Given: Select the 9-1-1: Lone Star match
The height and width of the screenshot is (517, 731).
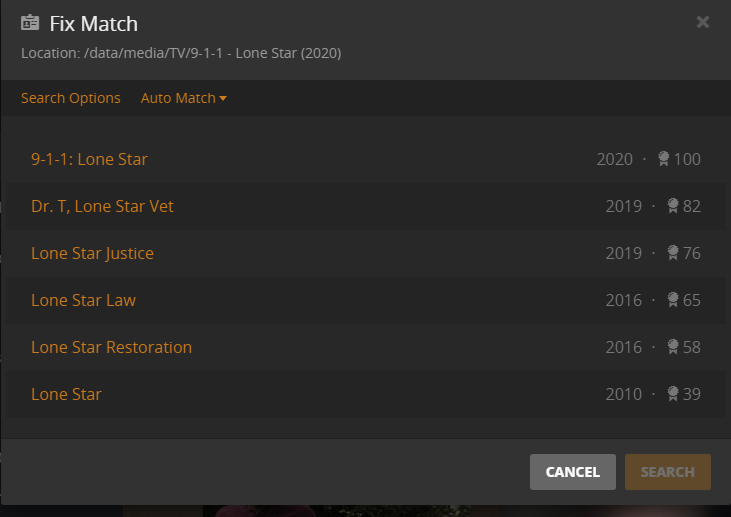Looking at the screenshot, I should (89, 159).
